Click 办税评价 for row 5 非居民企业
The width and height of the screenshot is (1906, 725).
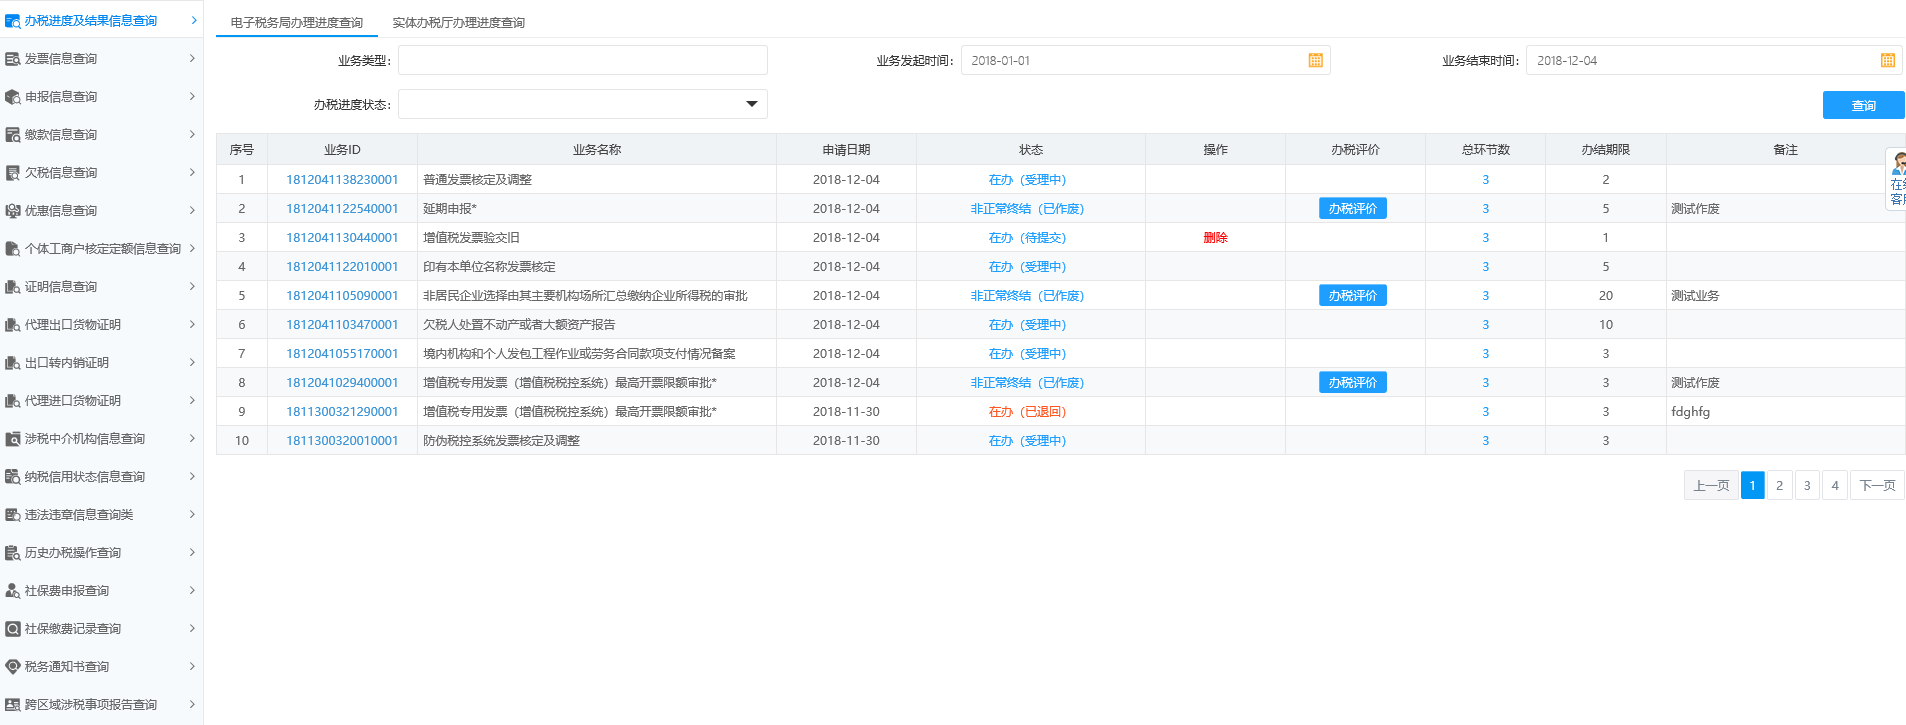click(x=1352, y=296)
